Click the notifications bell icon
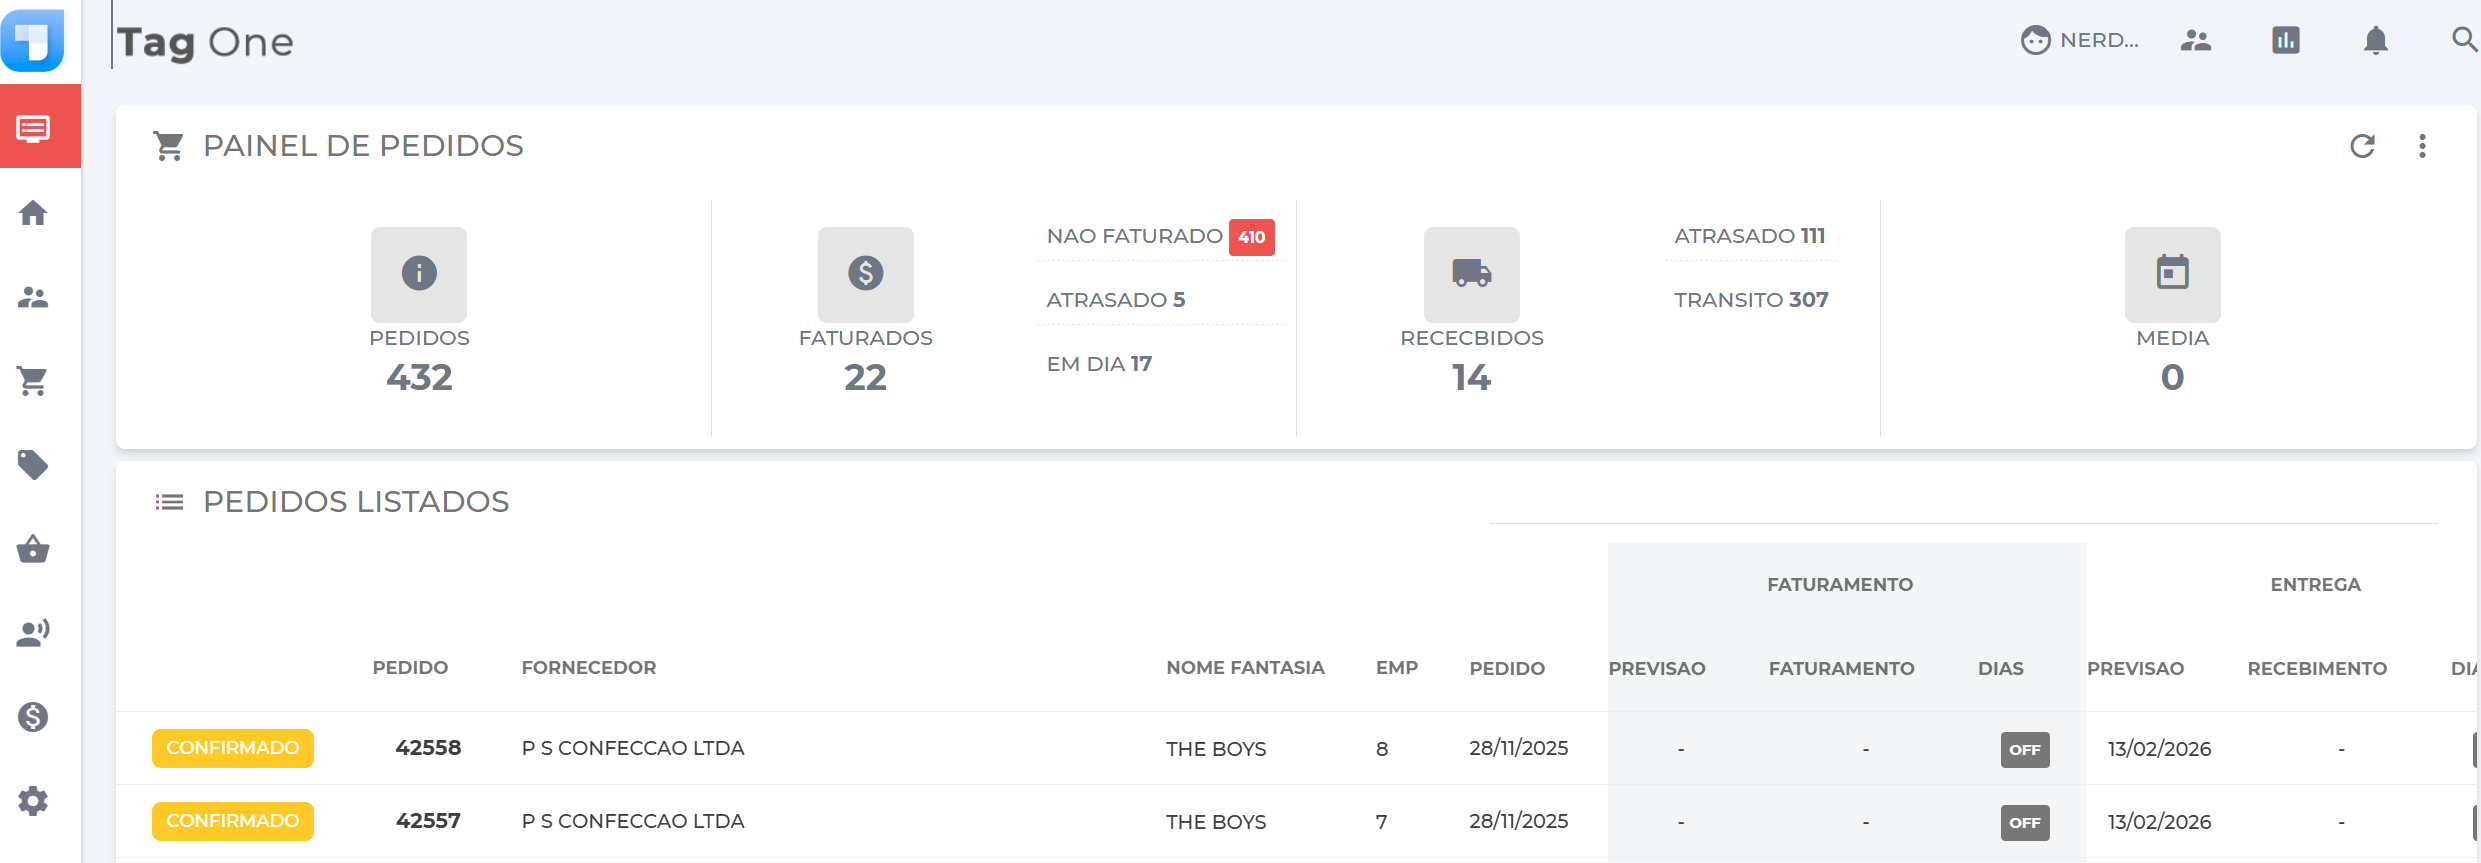This screenshot has width=2481, height=863. [x=2375, y=40]
